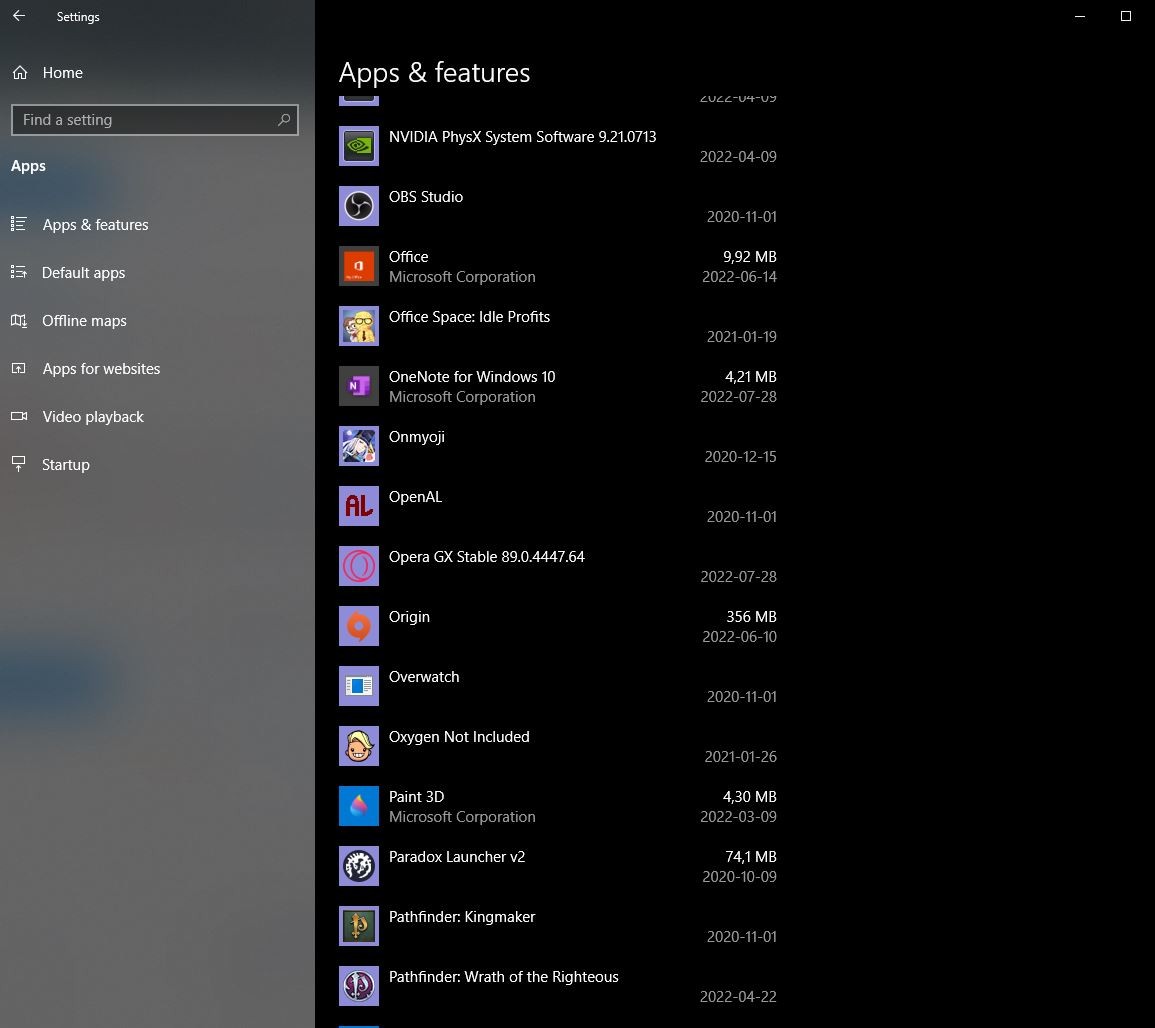
Task: Click the 2021-01-26 install date
Action: 740,756
